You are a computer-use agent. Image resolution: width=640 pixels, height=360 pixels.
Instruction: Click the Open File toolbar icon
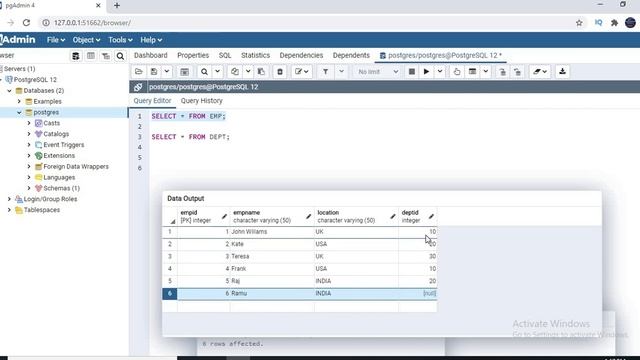click(x=139, y=72)
